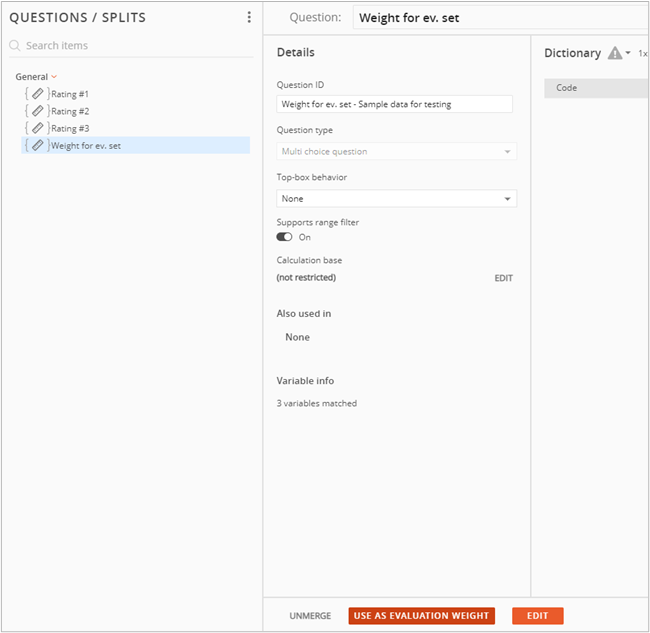
Task: Click the Weight for ev. set ruler icon
Action: (x=37, y=145)
